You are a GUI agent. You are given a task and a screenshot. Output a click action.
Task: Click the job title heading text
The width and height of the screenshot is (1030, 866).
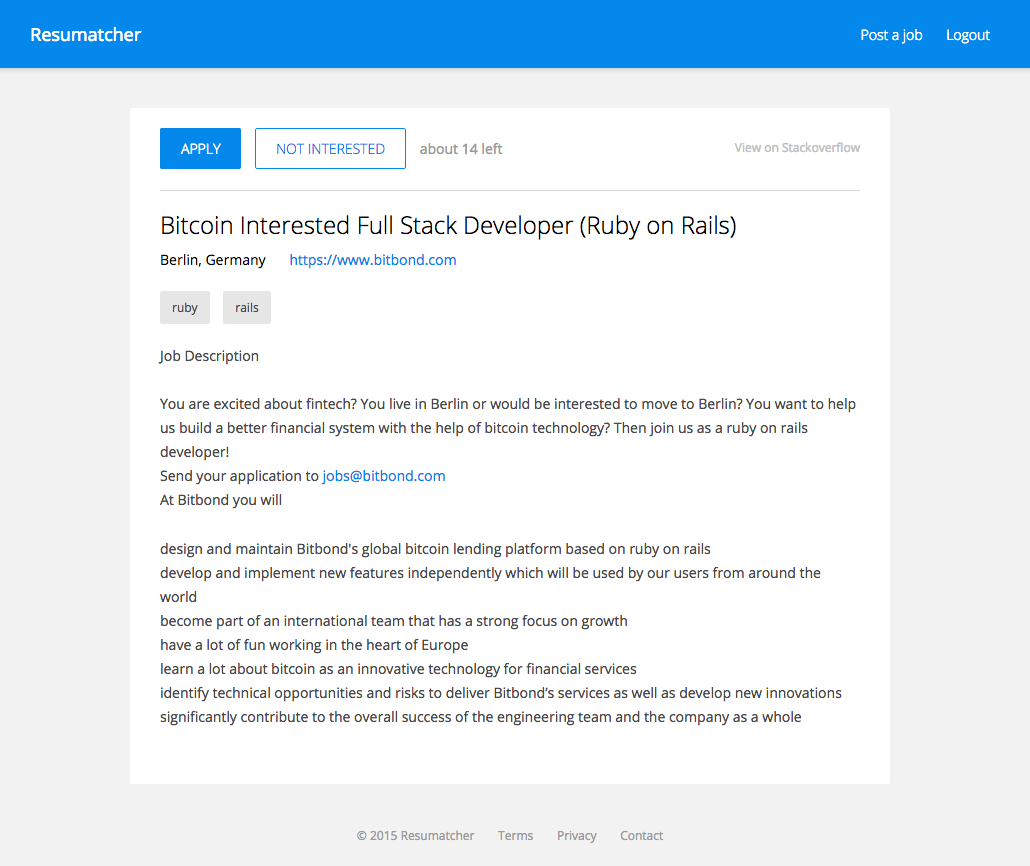click(448, 225)
